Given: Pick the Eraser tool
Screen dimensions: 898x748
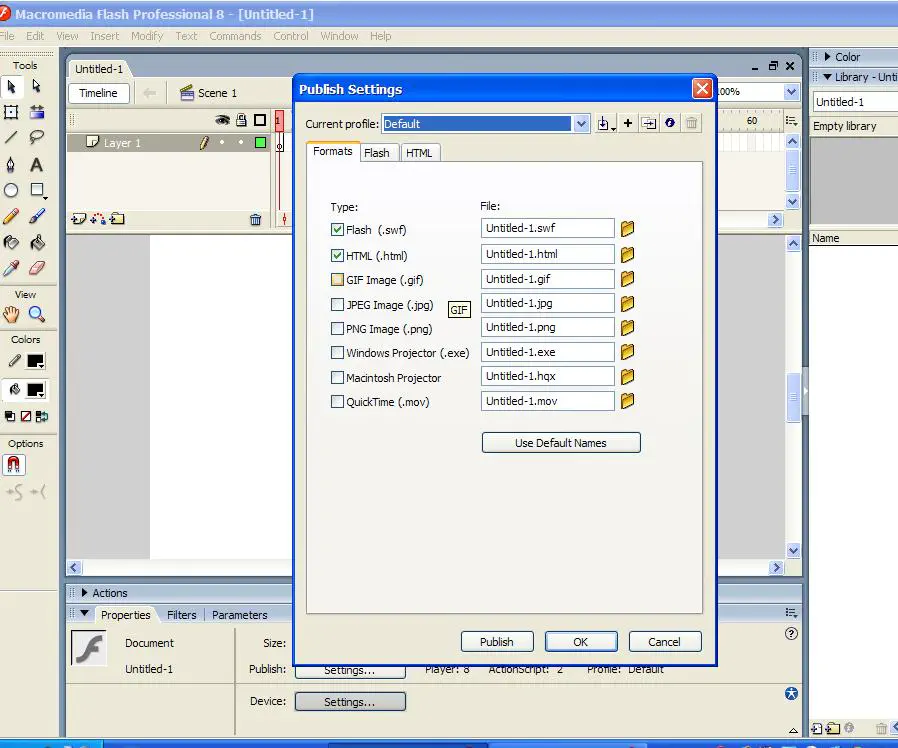Looking at the screenshot, I should 37,268.
